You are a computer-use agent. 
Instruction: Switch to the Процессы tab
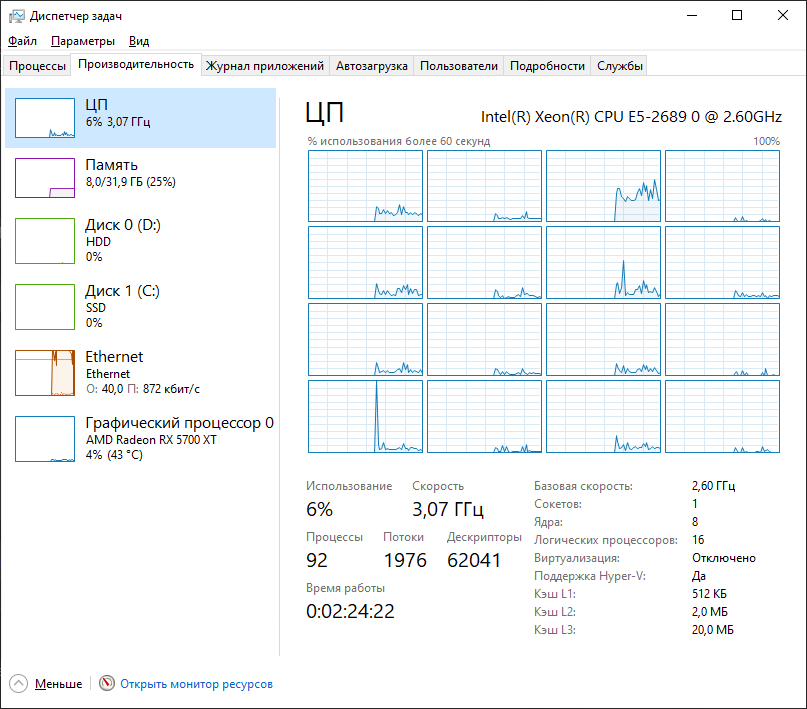[38, 66]
